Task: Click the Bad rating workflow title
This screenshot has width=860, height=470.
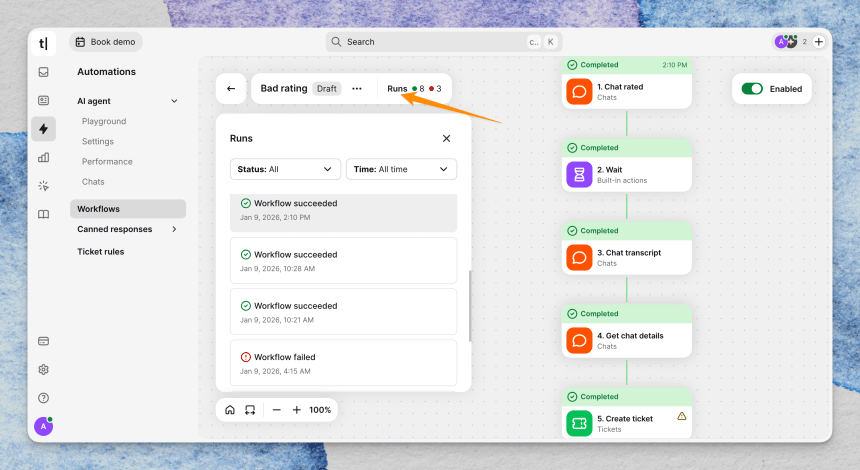Action: tap(284, 88)
